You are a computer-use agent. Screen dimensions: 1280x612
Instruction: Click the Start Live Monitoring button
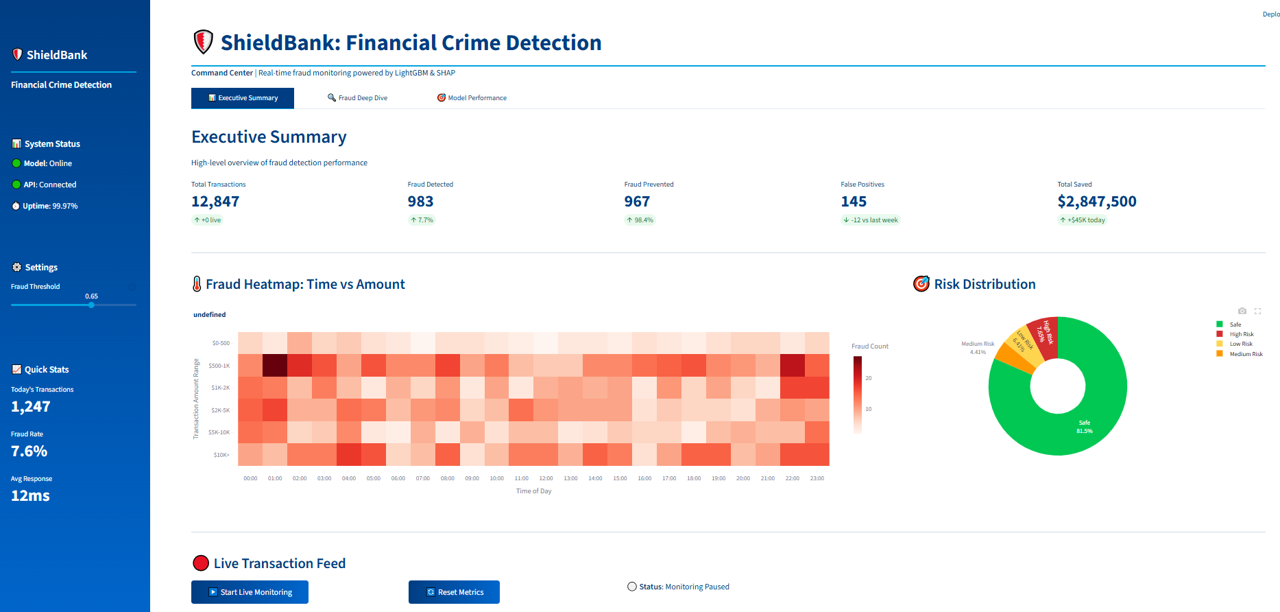(x=250, y=592)
